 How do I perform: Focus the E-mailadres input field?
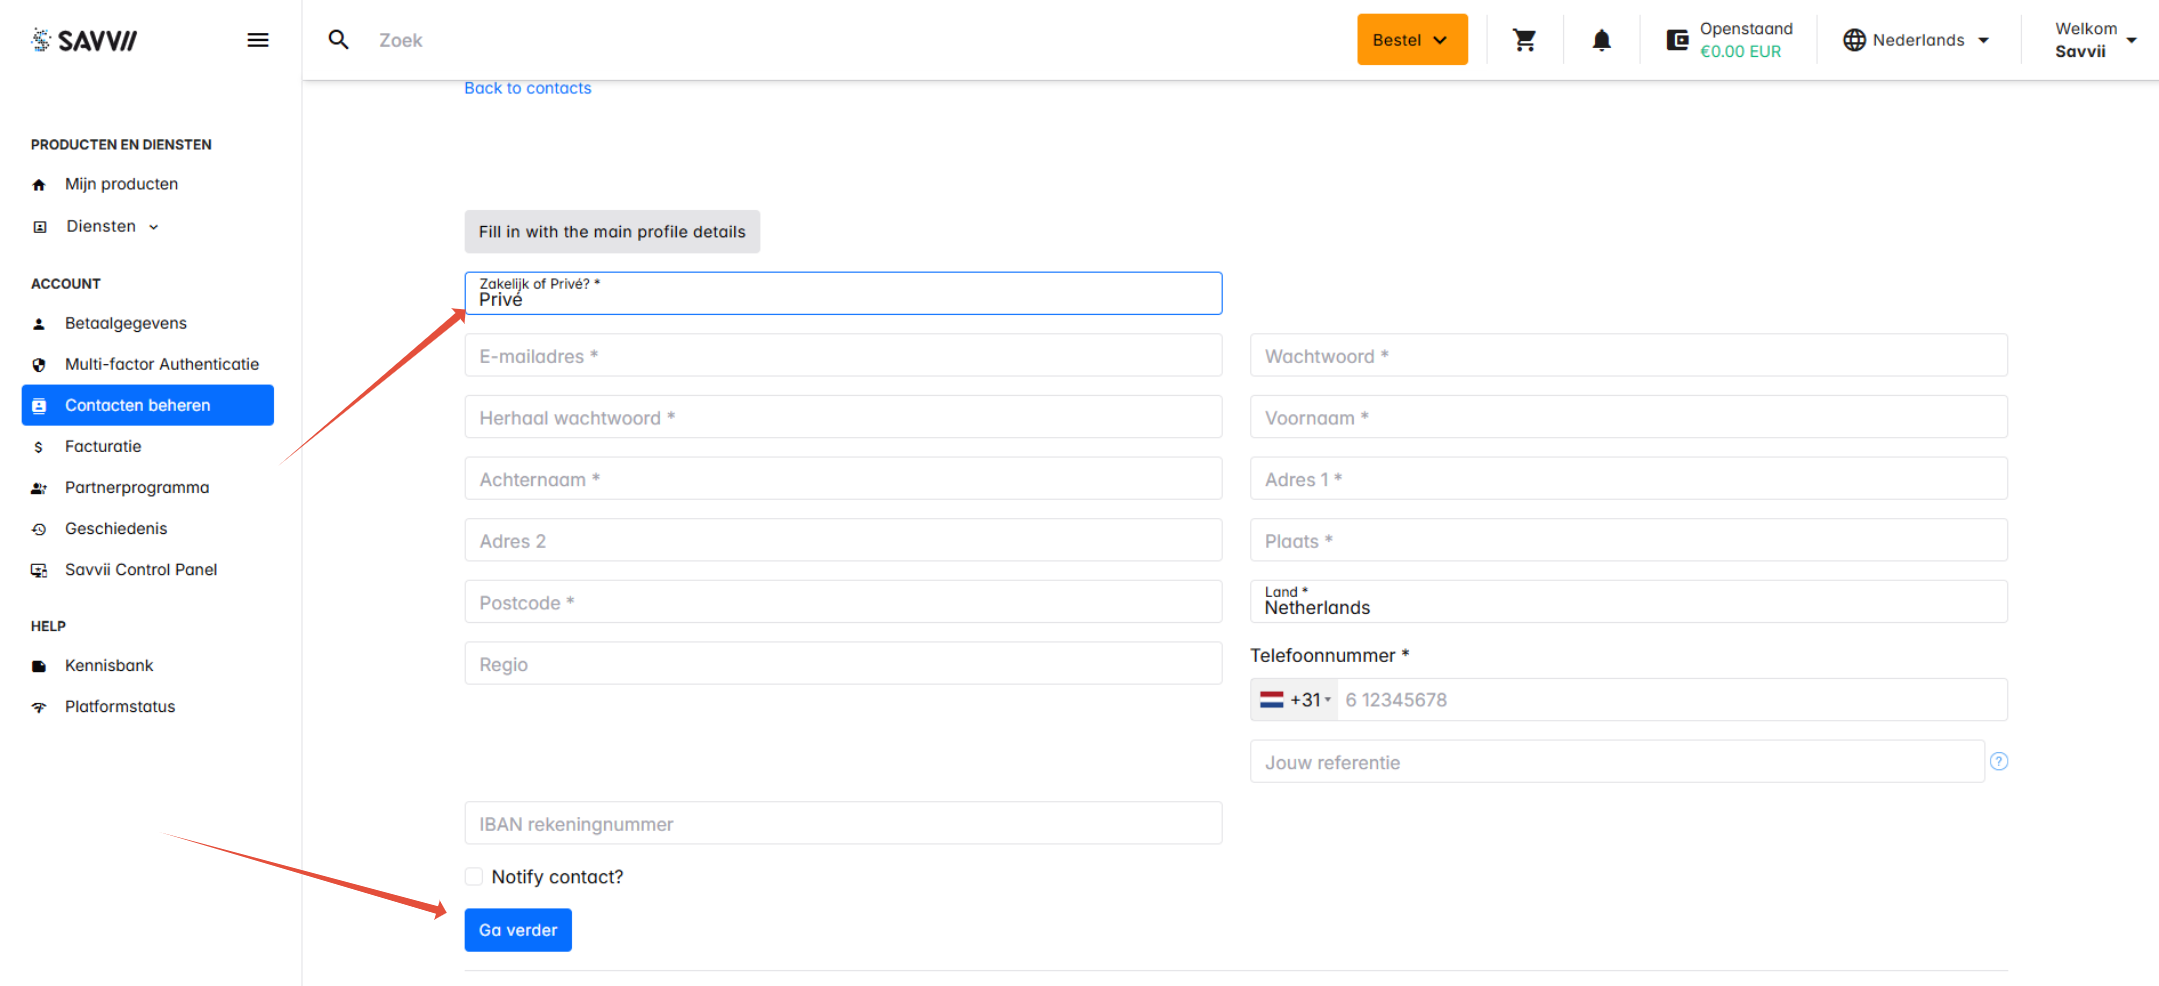click(x=842, y=356)
